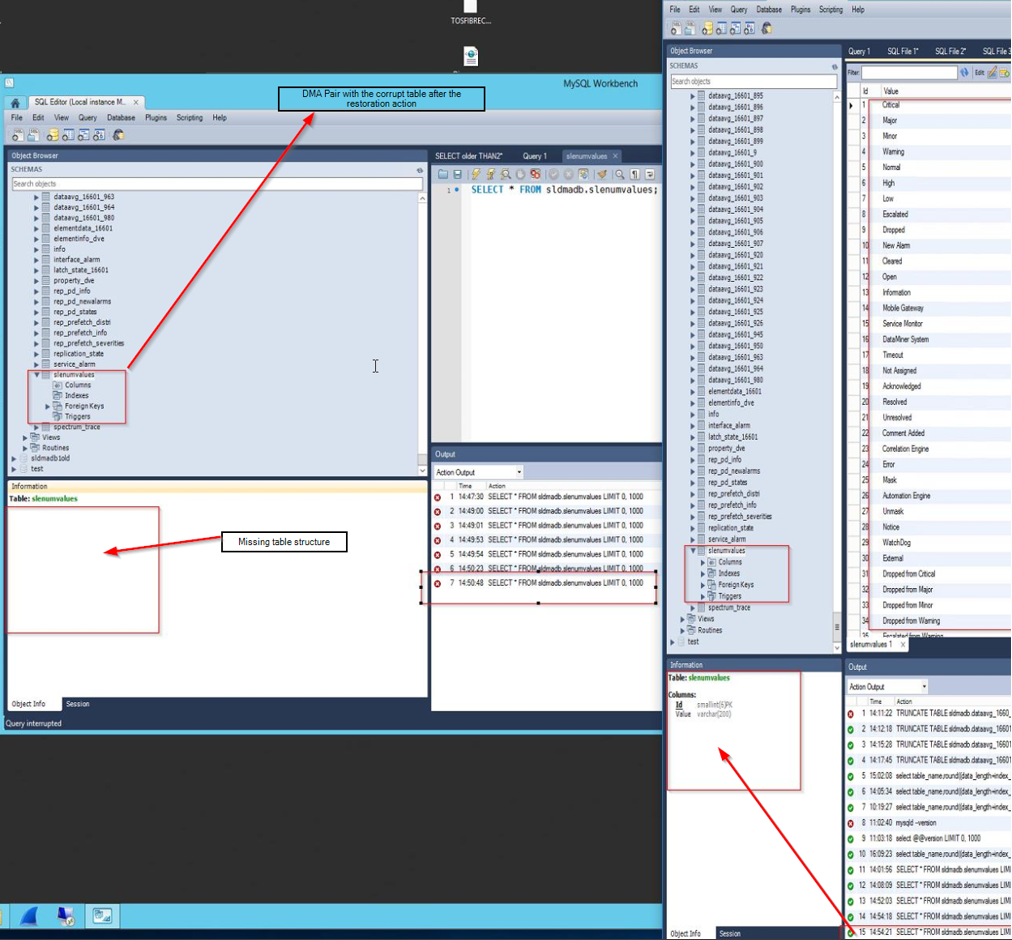This screenshot has height=940, width=1012.
Task: Open Action Output dropdown in right window
Action: 887,686
